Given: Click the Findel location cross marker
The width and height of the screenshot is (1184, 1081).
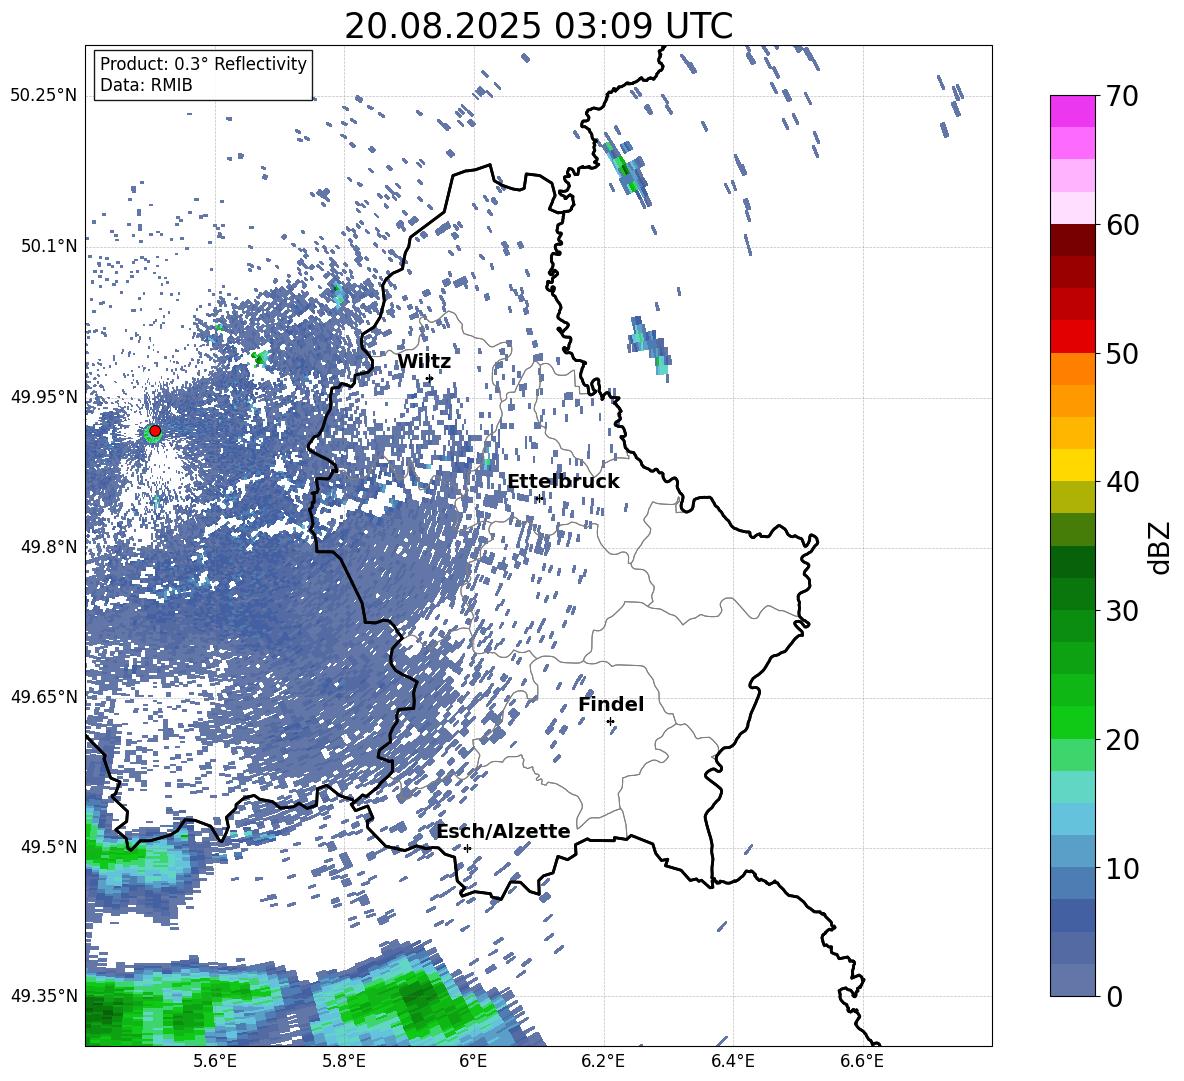Looking at the screenshot, I should pos(610,722).
